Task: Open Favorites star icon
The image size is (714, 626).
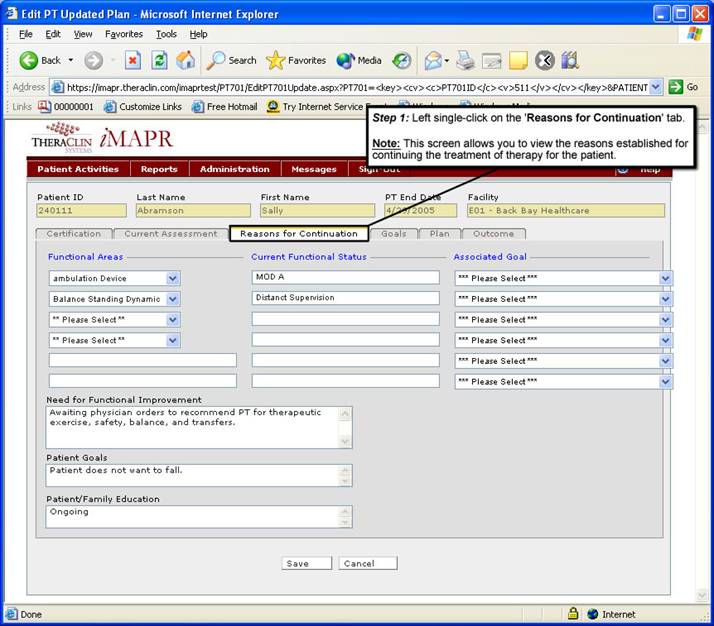Action: [296, 60]
